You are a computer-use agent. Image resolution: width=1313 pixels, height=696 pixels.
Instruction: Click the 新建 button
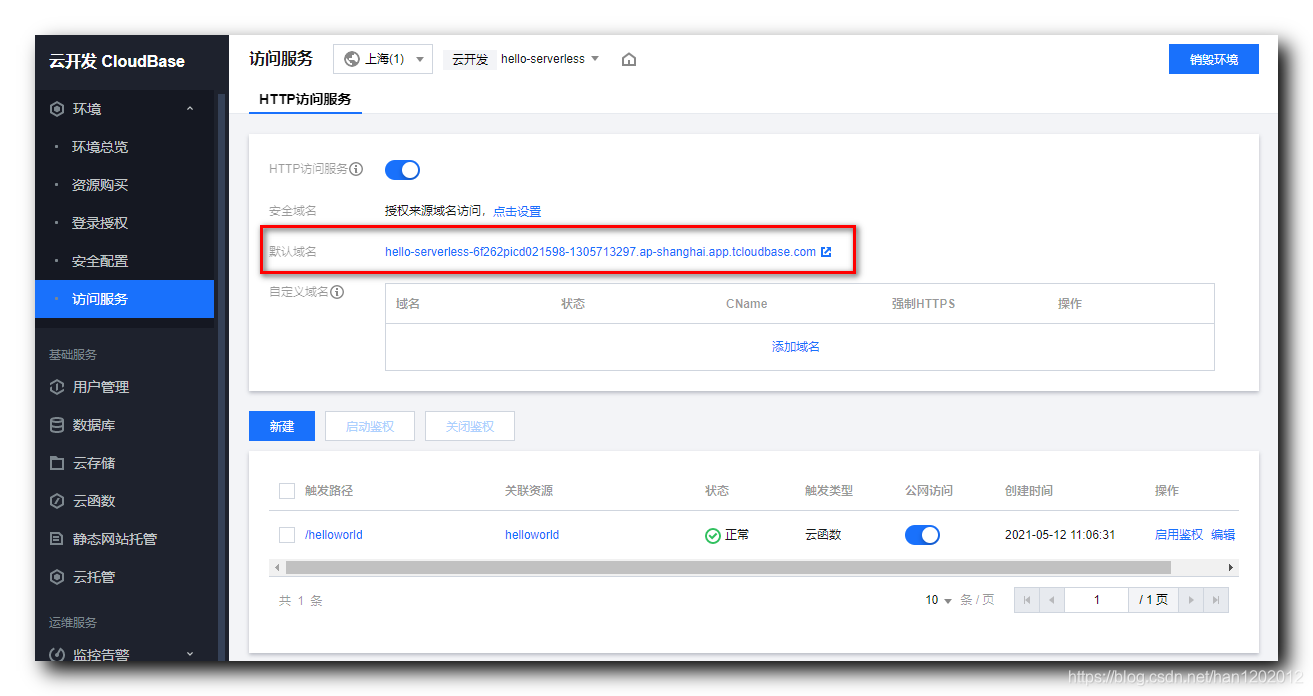[x=282, y=426]
